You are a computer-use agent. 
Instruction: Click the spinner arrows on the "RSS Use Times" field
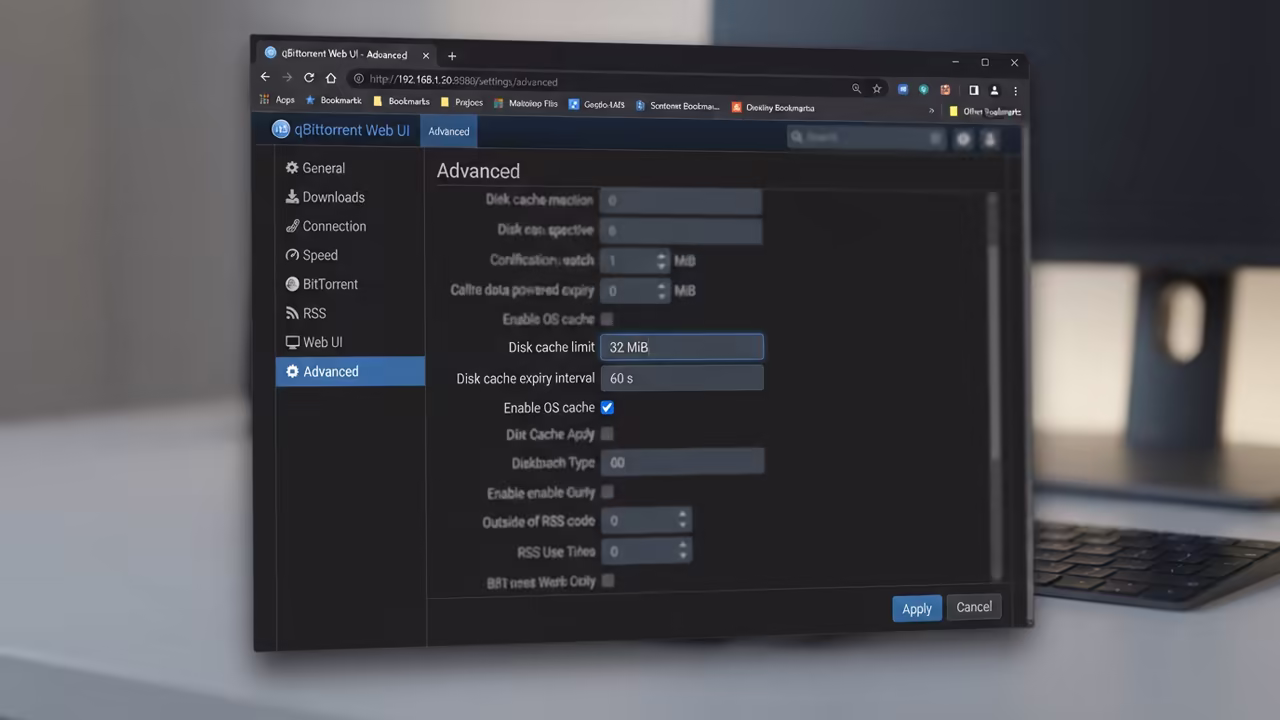tap(683, 551)
